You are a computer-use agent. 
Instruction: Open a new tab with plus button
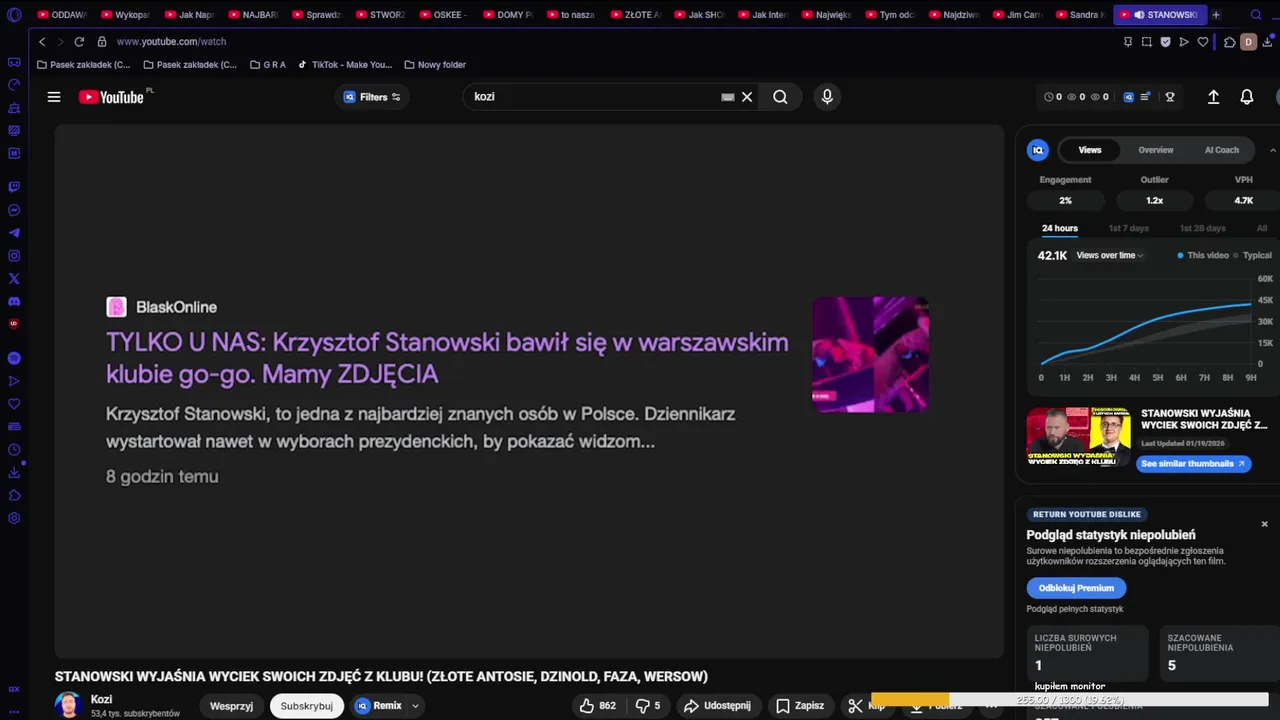pyautogui.click(x=1215, y=15)
